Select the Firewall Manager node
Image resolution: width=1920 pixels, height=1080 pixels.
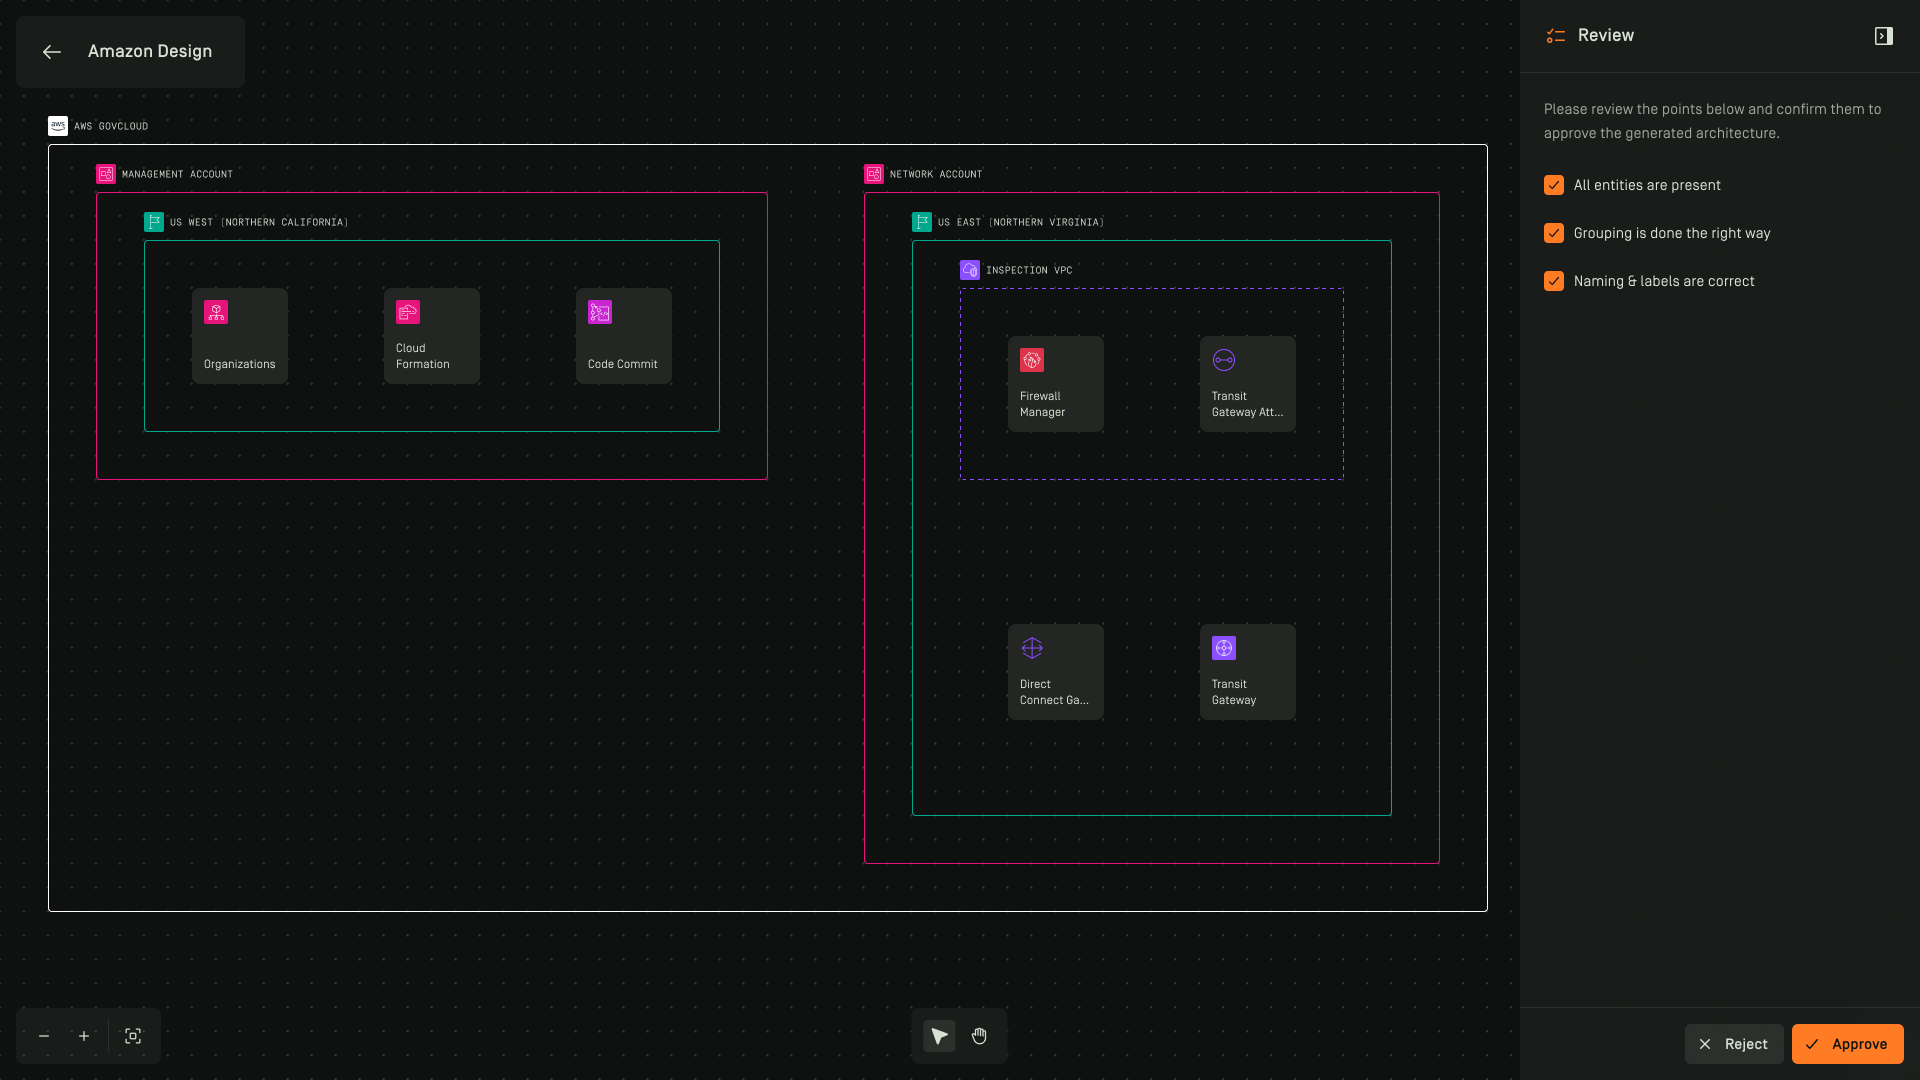coord(1056,384)
